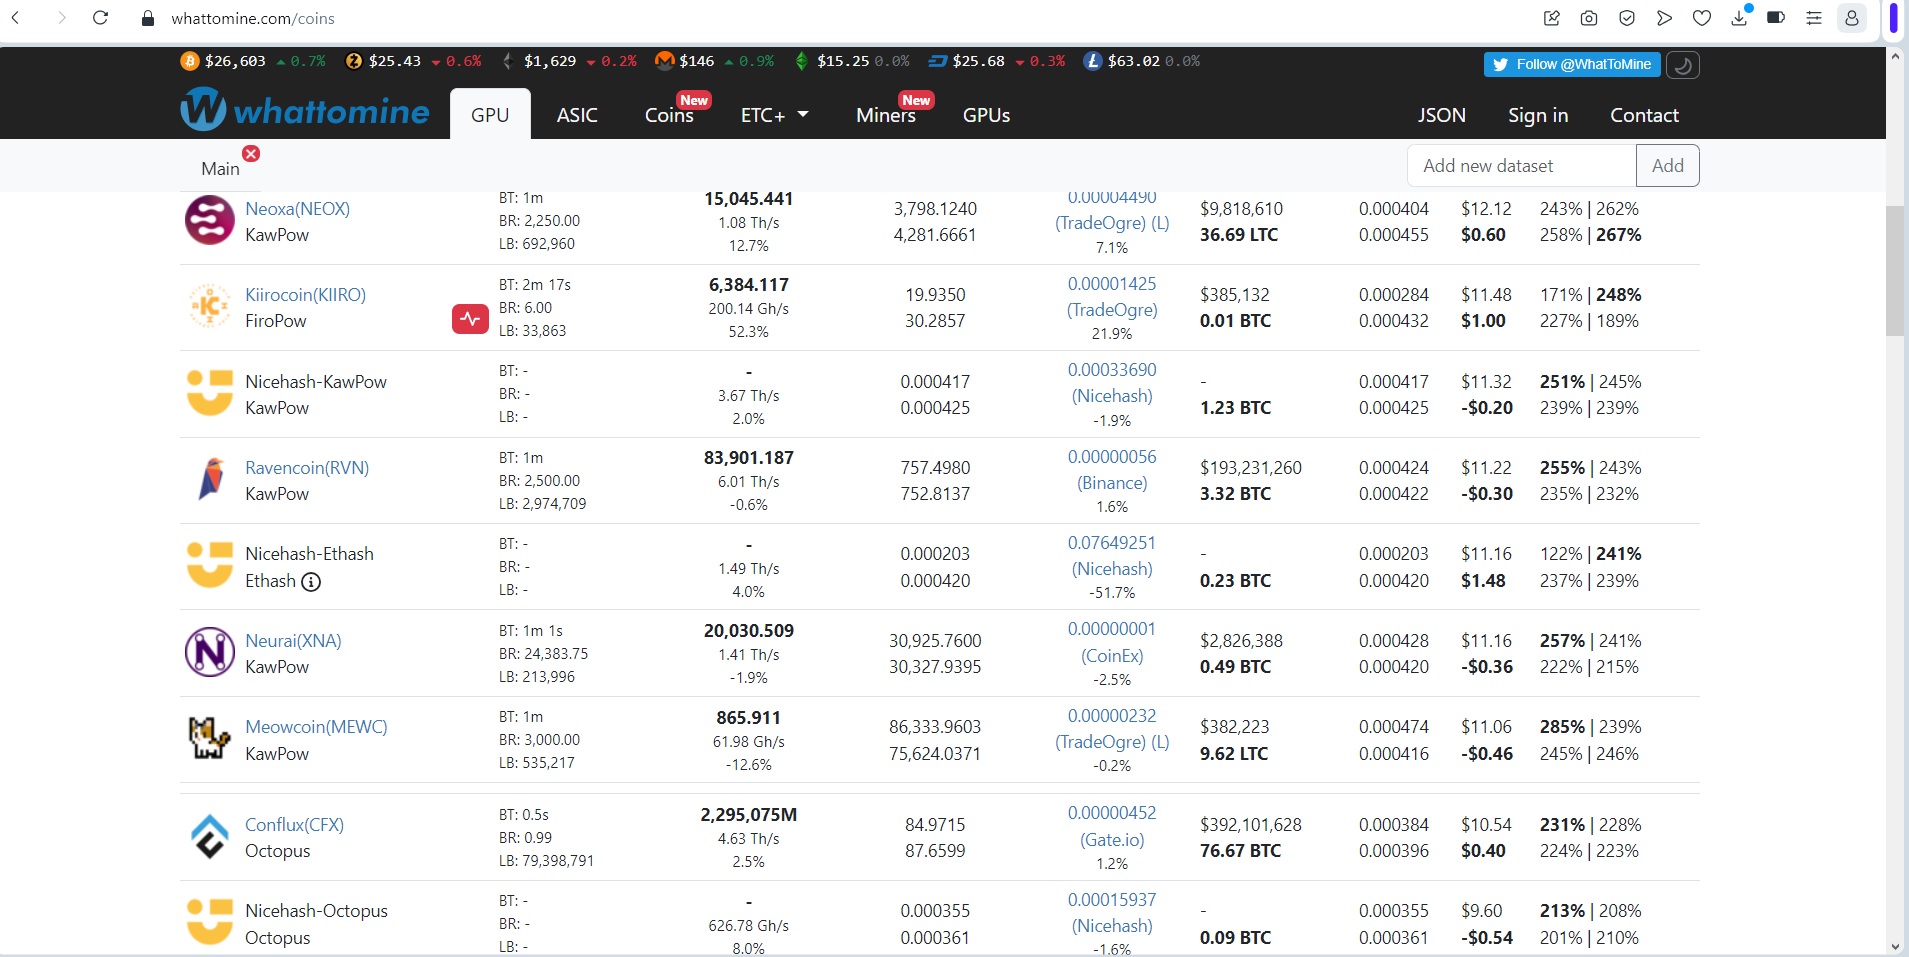This screenshot has height=957, width=1909.
Task: Click the Neoxa coin logo
Action: pyautogui.click(x=210, y=221)
